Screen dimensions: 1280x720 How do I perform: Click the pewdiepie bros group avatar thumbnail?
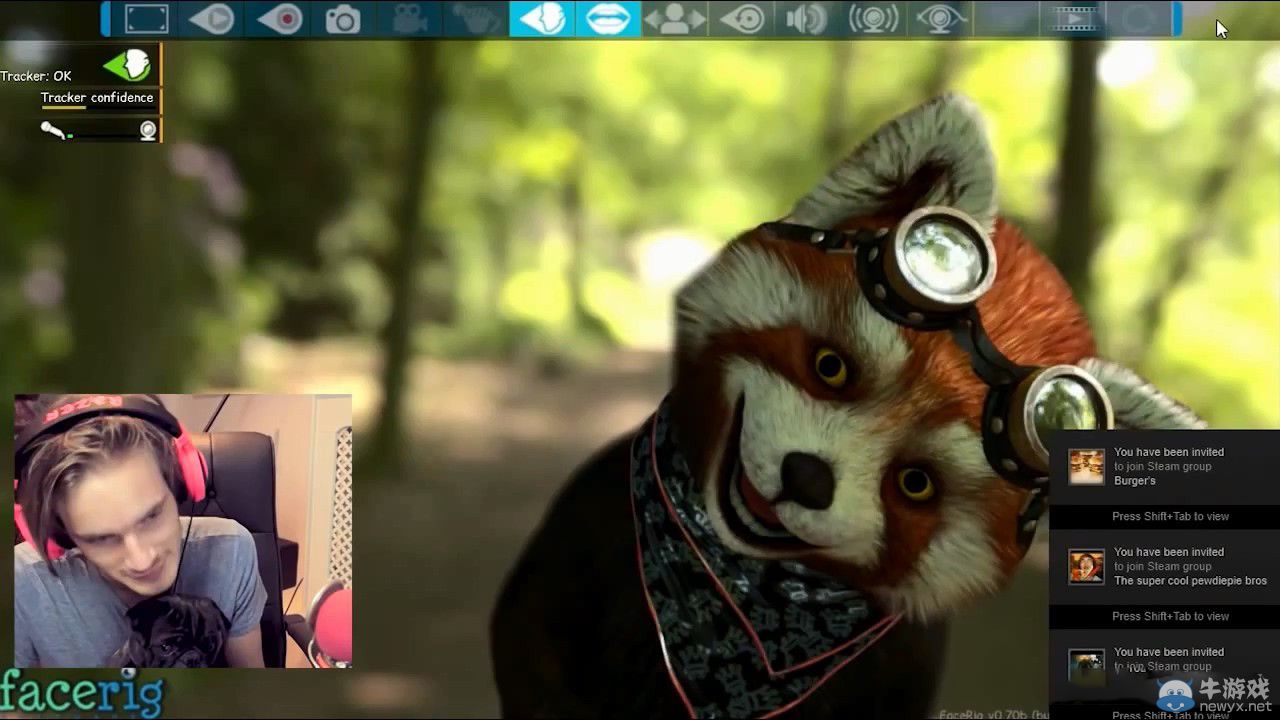pos(1086,567)
